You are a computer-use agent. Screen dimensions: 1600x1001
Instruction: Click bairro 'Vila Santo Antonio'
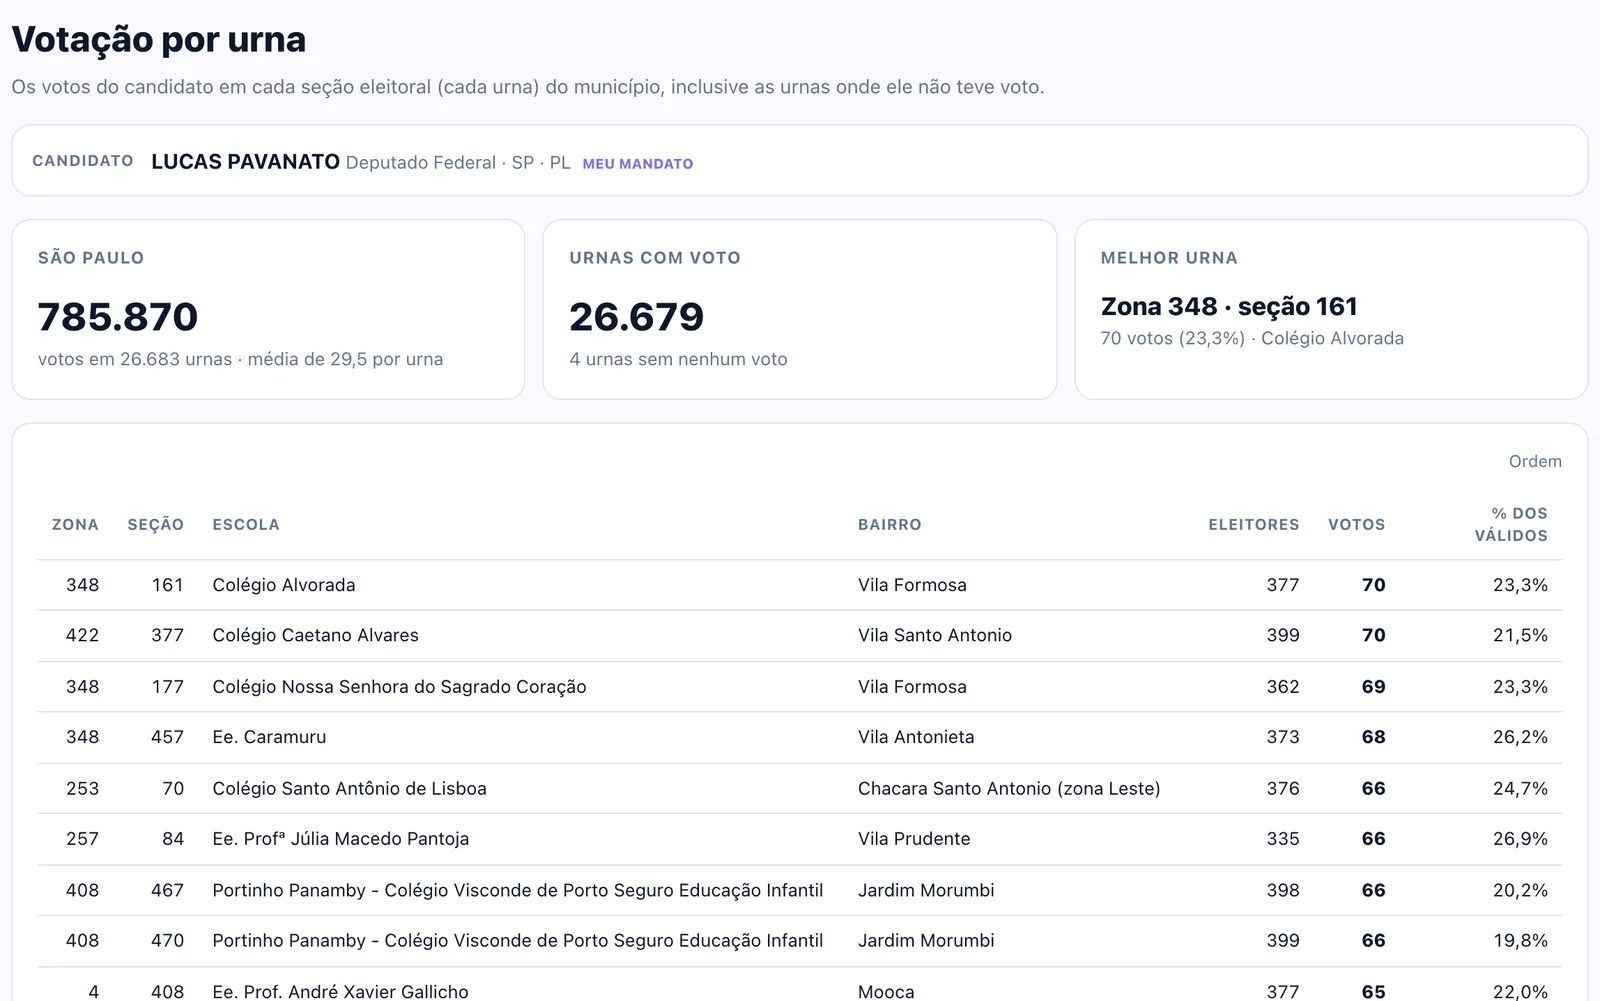coord(935,636)
